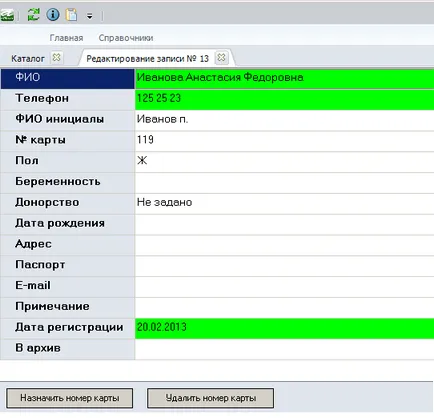Click the document copy icon
This screenshot has height=418, width=434.
(71, 15)
